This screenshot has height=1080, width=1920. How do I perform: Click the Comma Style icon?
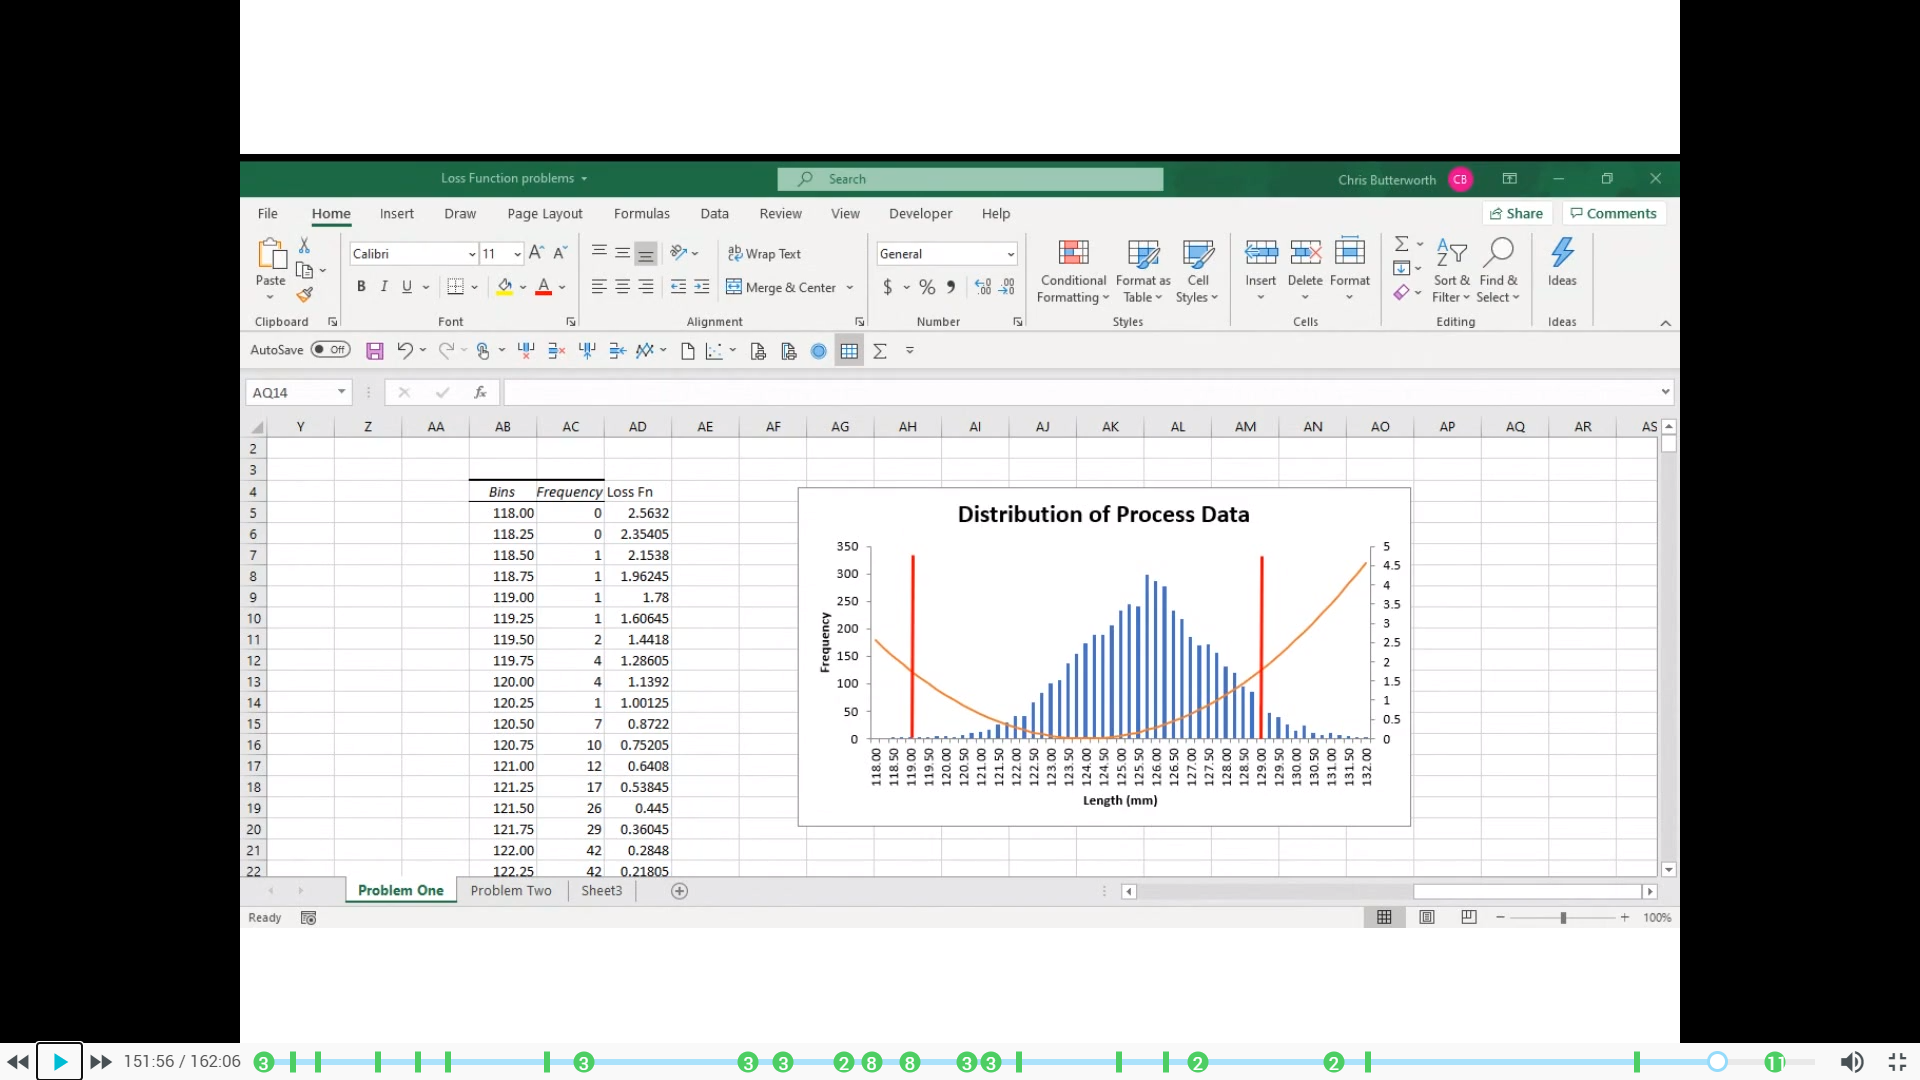(951, 288)
